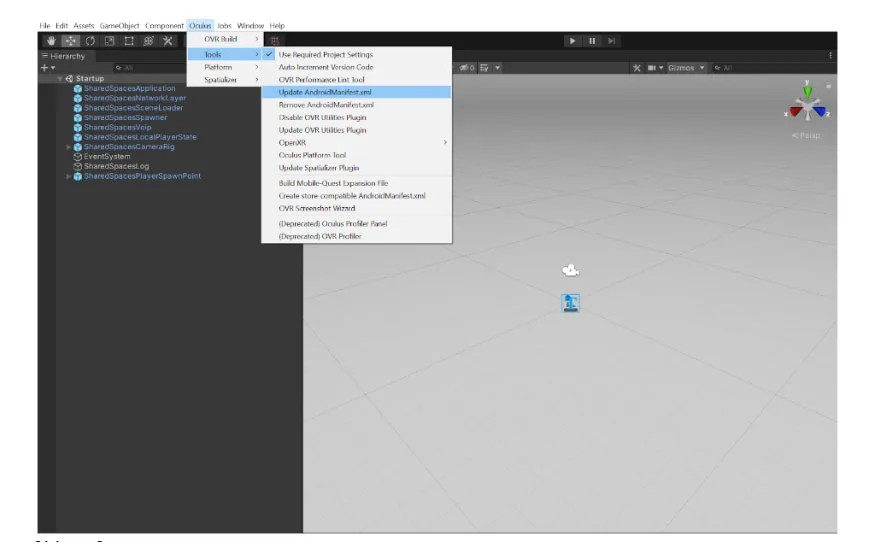Viewport: 871px width, 551px height.
Task: Open the File menu
Action: 44,26
